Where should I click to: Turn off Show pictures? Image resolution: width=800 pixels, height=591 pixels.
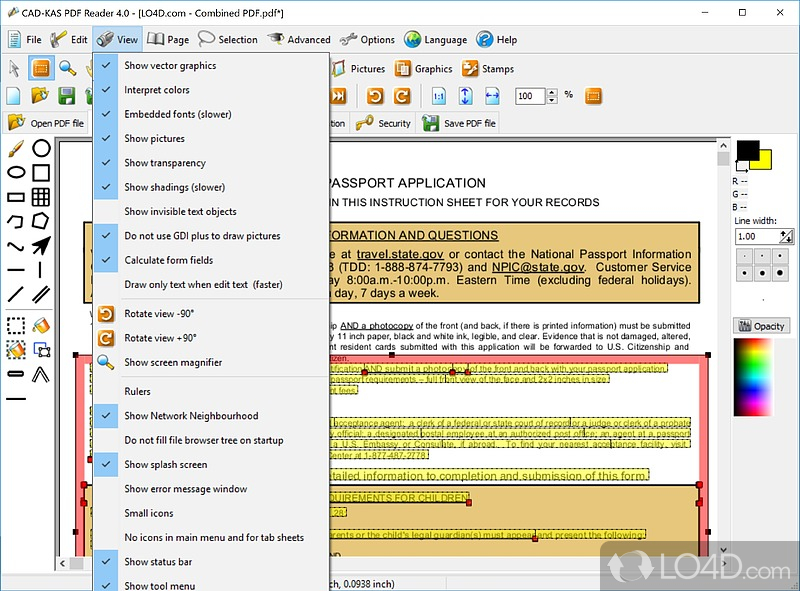click(210, 138)
